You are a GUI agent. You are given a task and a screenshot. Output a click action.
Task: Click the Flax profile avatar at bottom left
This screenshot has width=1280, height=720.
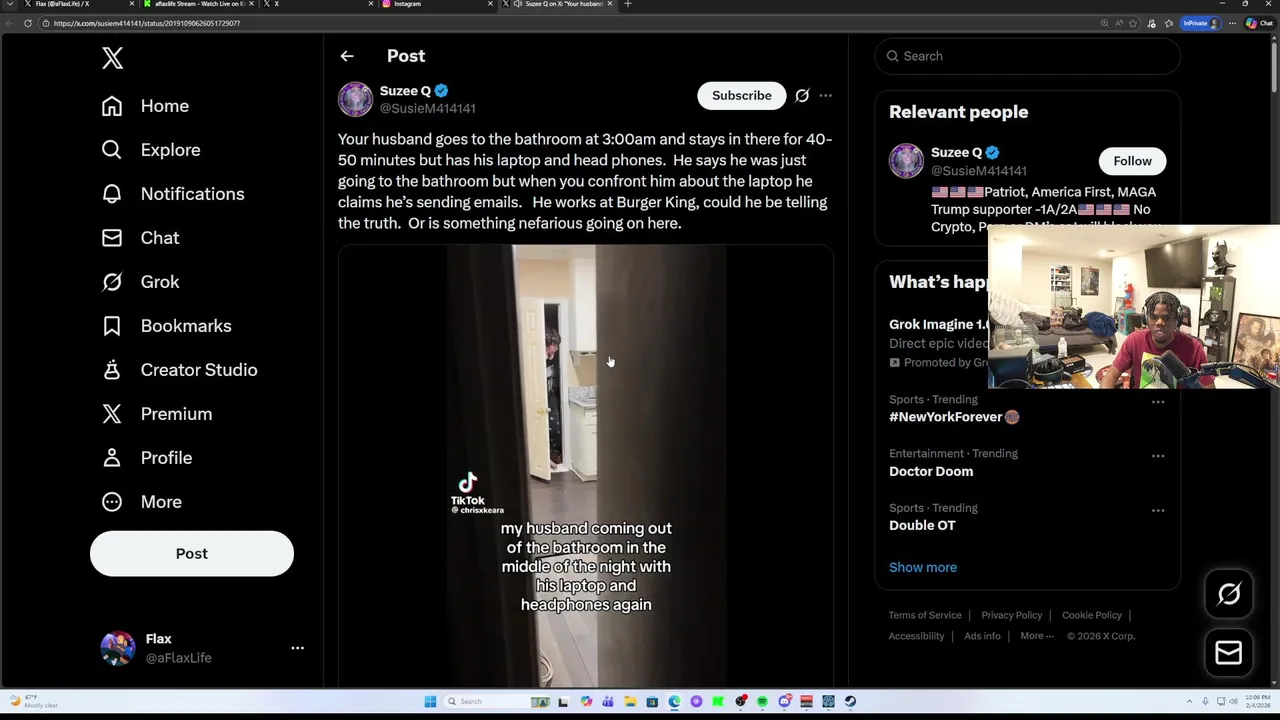click(x=118, y=648)
